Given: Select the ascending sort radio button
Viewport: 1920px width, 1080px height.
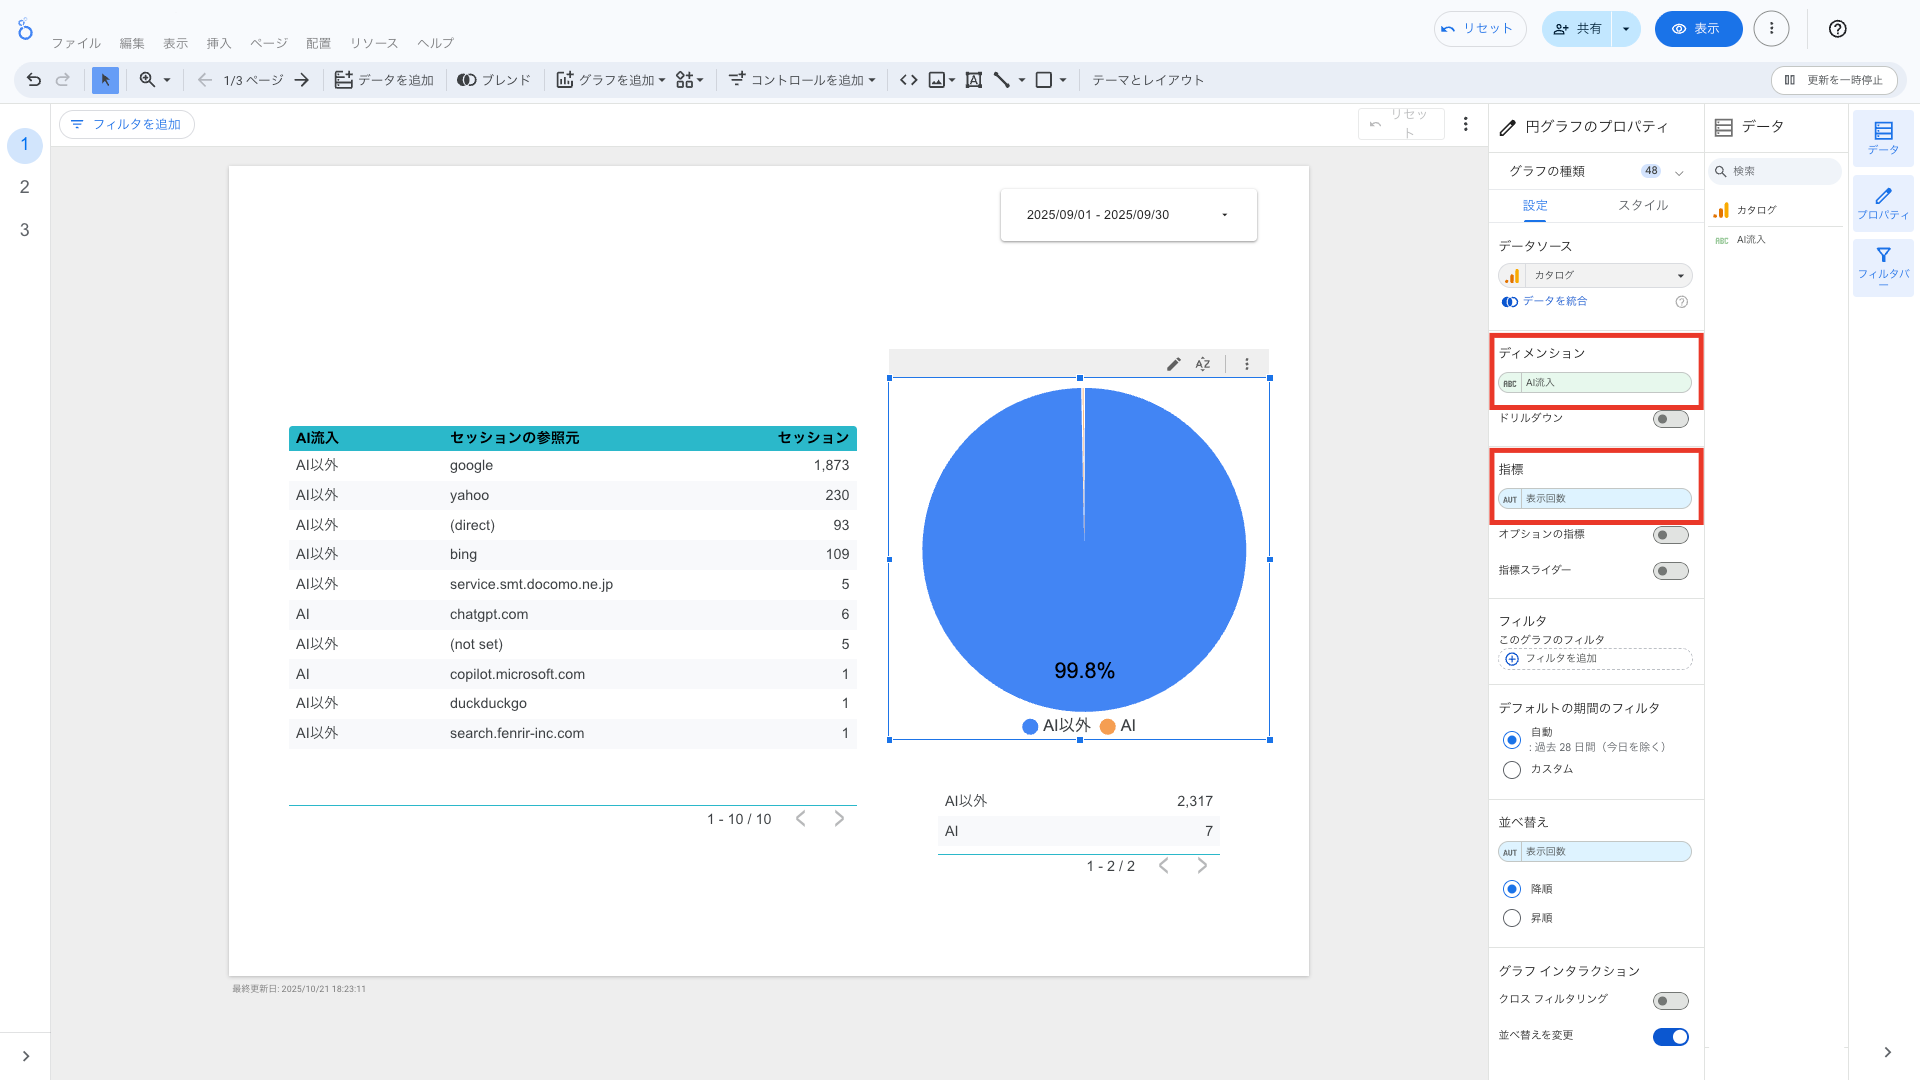Looking at the screenshot, I should point(1512,918).
